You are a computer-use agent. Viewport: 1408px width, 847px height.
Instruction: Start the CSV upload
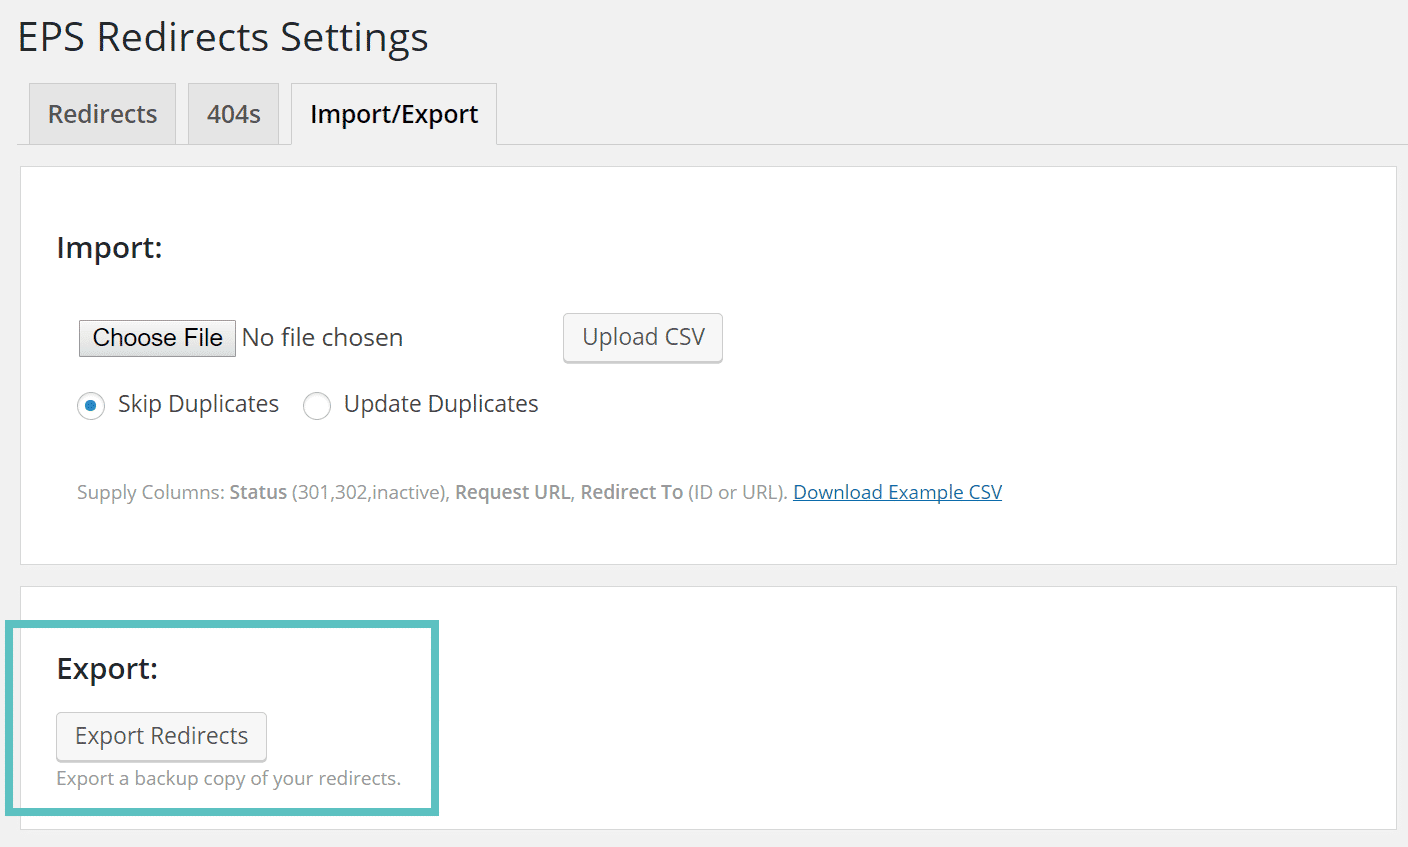(x=643, y=338)
